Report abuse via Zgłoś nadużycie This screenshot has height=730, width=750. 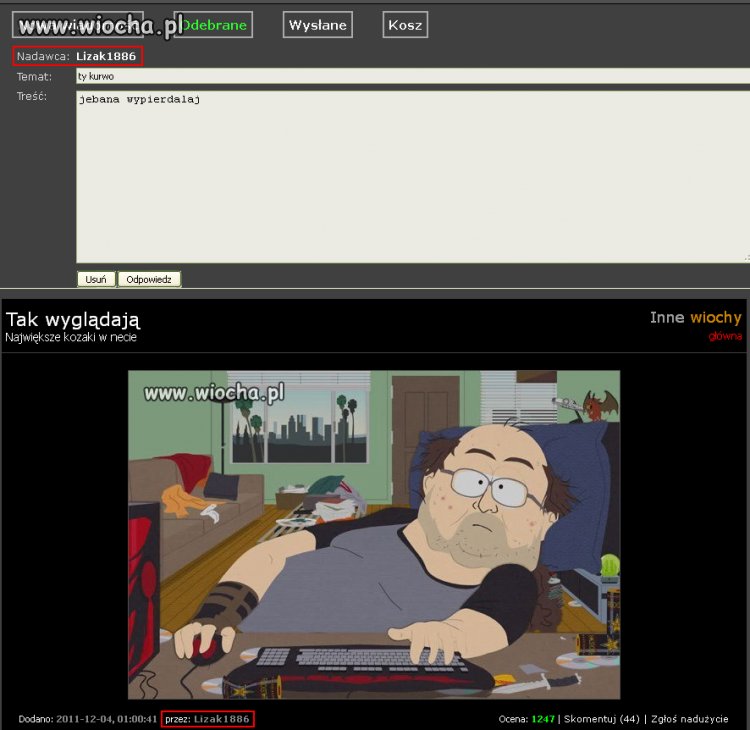pos(689,719)
